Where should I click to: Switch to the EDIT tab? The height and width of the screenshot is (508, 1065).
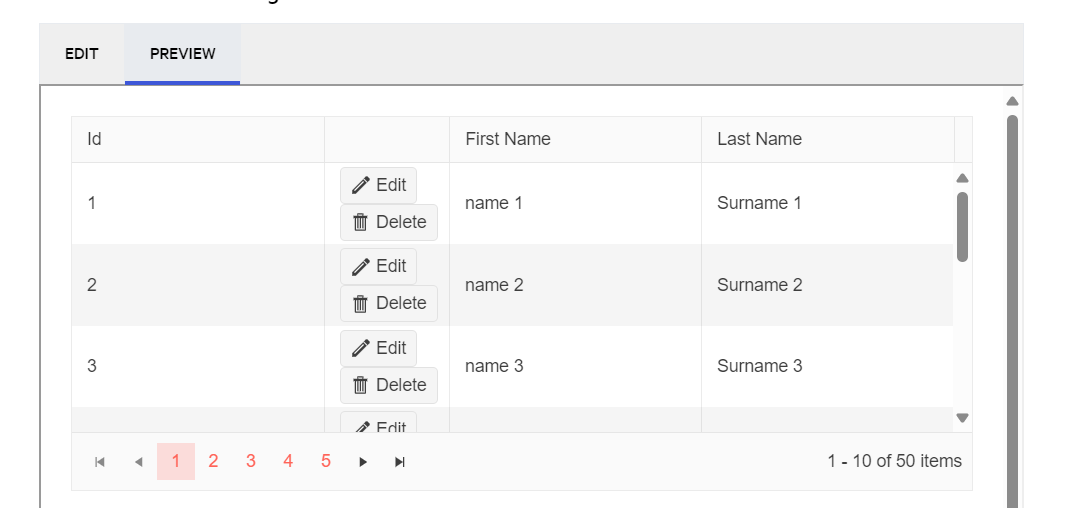click(82, 54)
